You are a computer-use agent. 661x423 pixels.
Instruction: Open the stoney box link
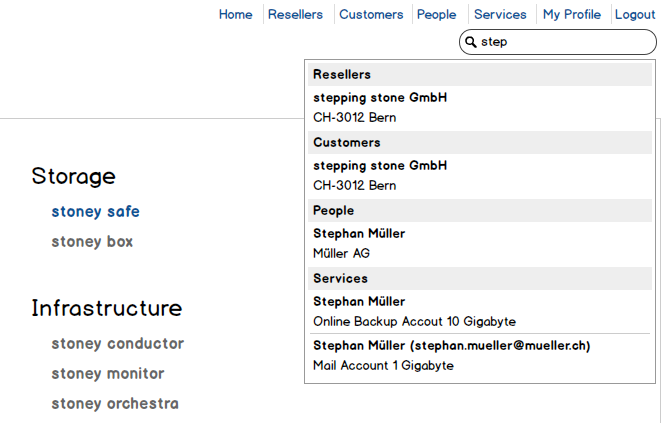92,242
